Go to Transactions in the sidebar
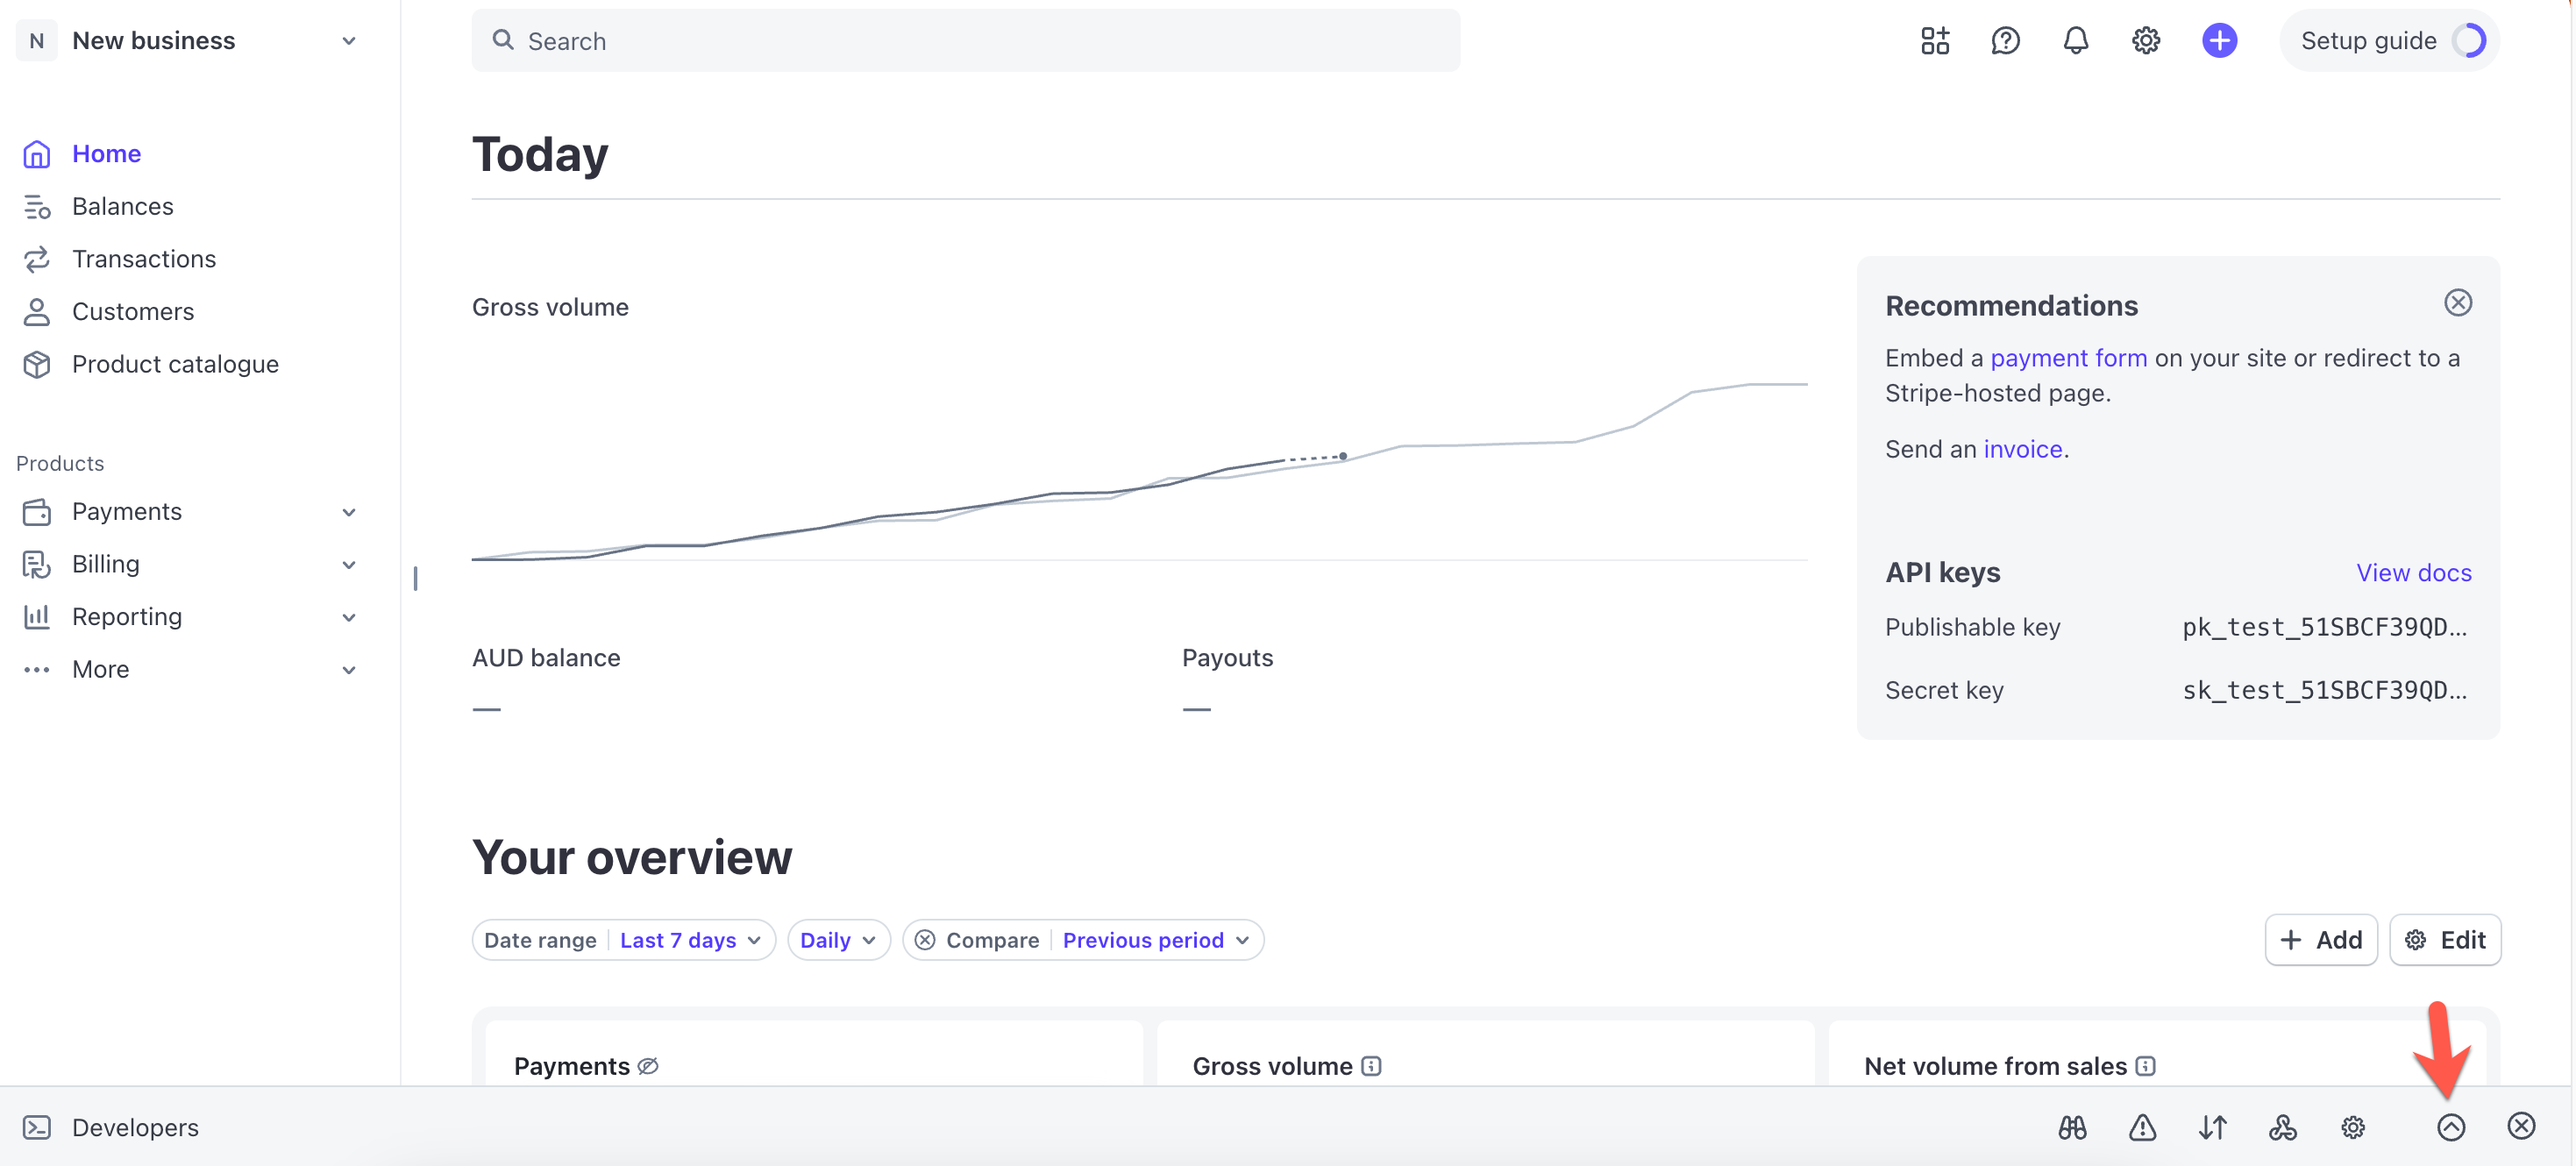Screen dimensions: 2576x1166 pos(144,259)
